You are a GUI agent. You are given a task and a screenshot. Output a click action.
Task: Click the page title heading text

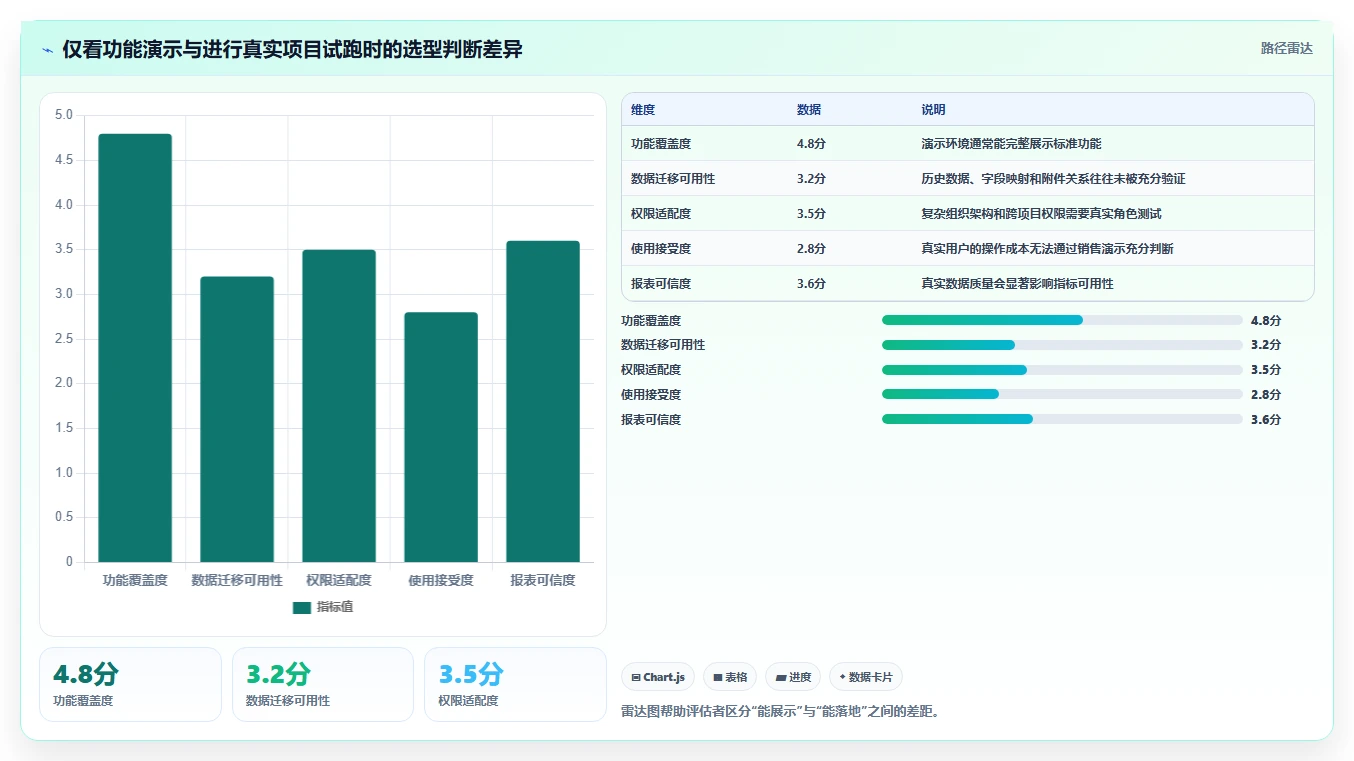click(292, 49)
